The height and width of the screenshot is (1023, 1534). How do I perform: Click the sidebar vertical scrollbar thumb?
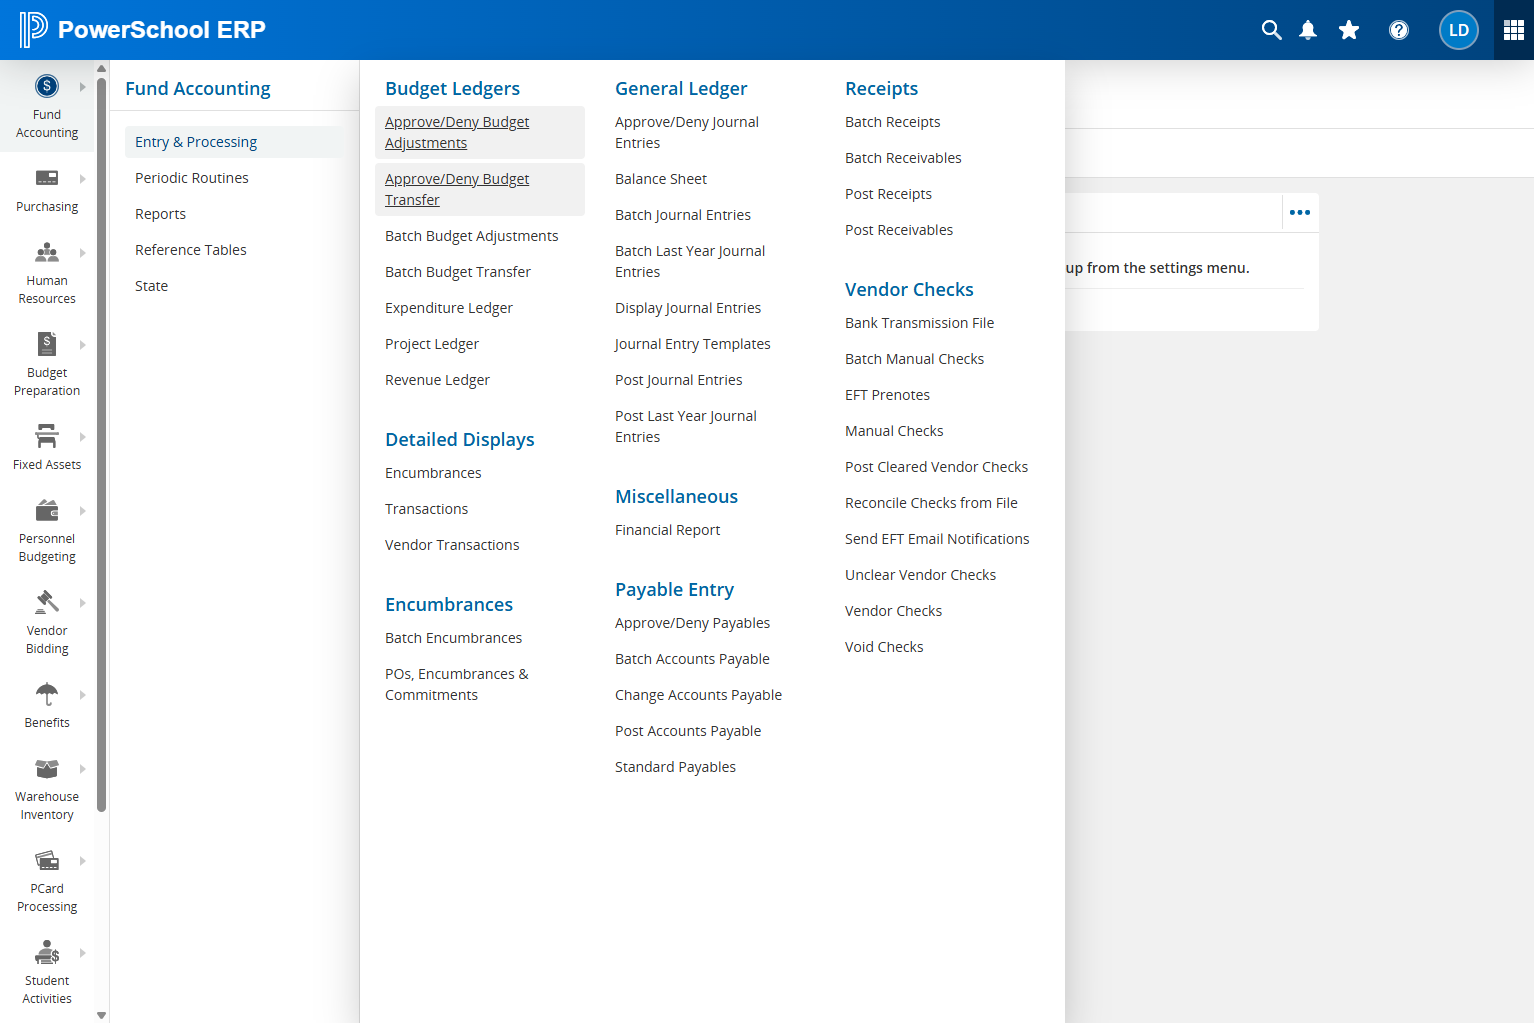[x=101, y=443]
